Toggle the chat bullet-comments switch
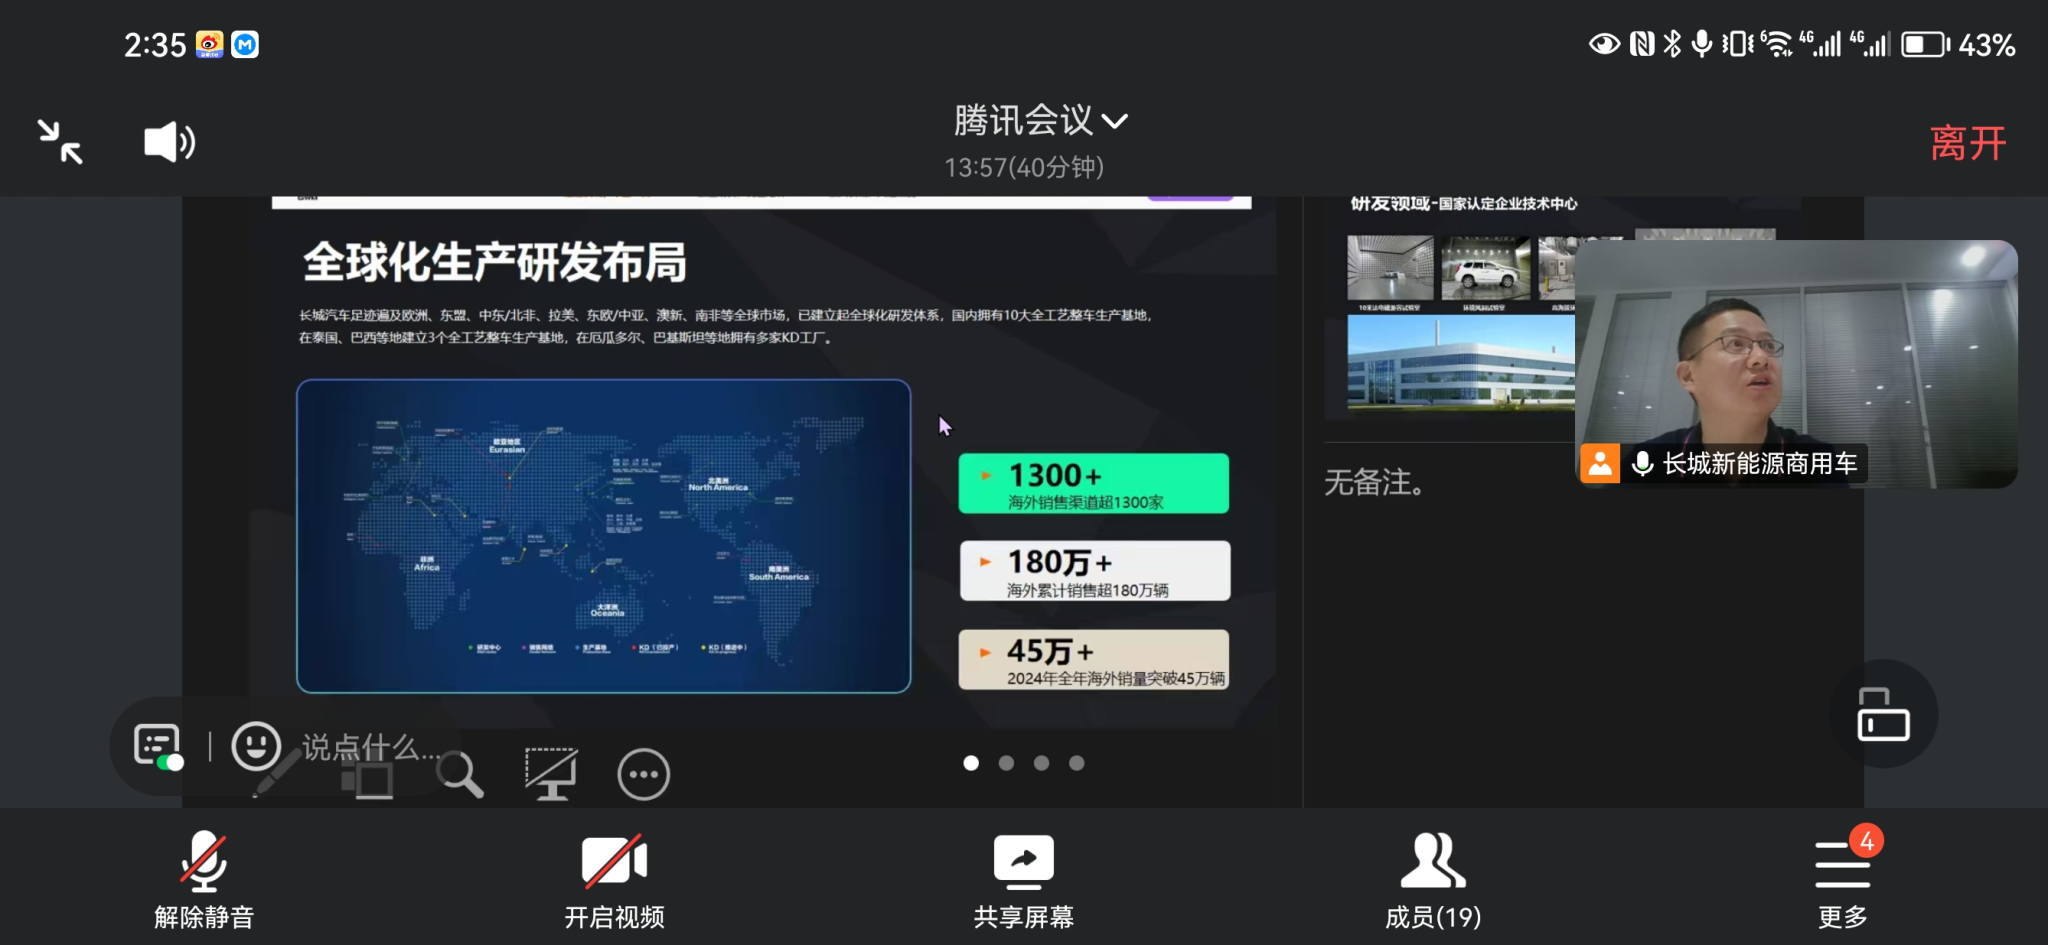This screenshot has height=945, width=2048. (159, 747)
